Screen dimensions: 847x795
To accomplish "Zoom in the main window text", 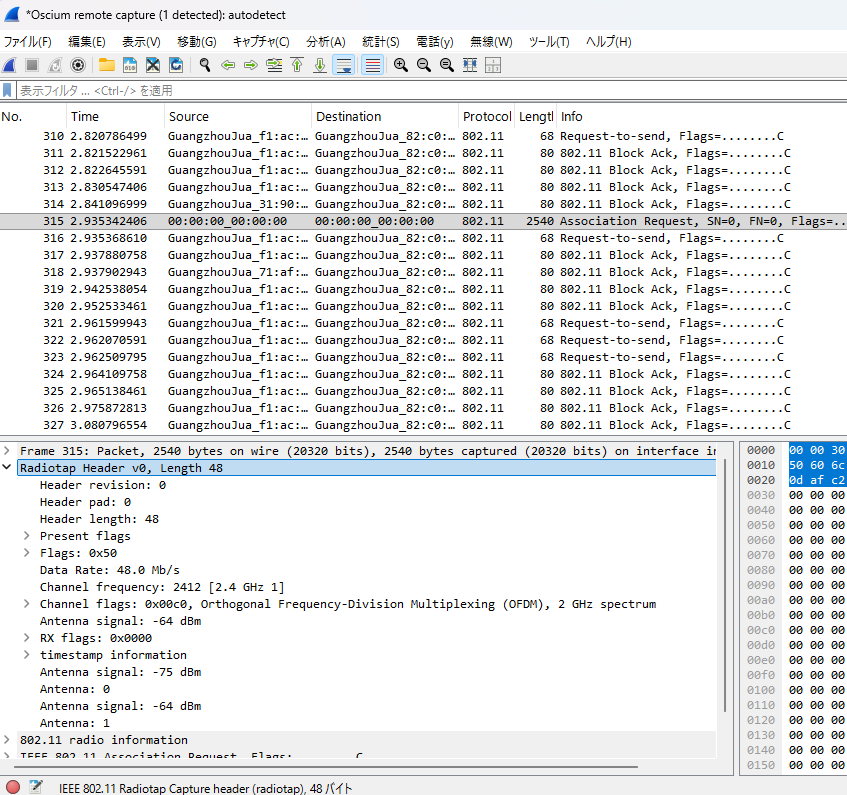I will coord(401,65).
